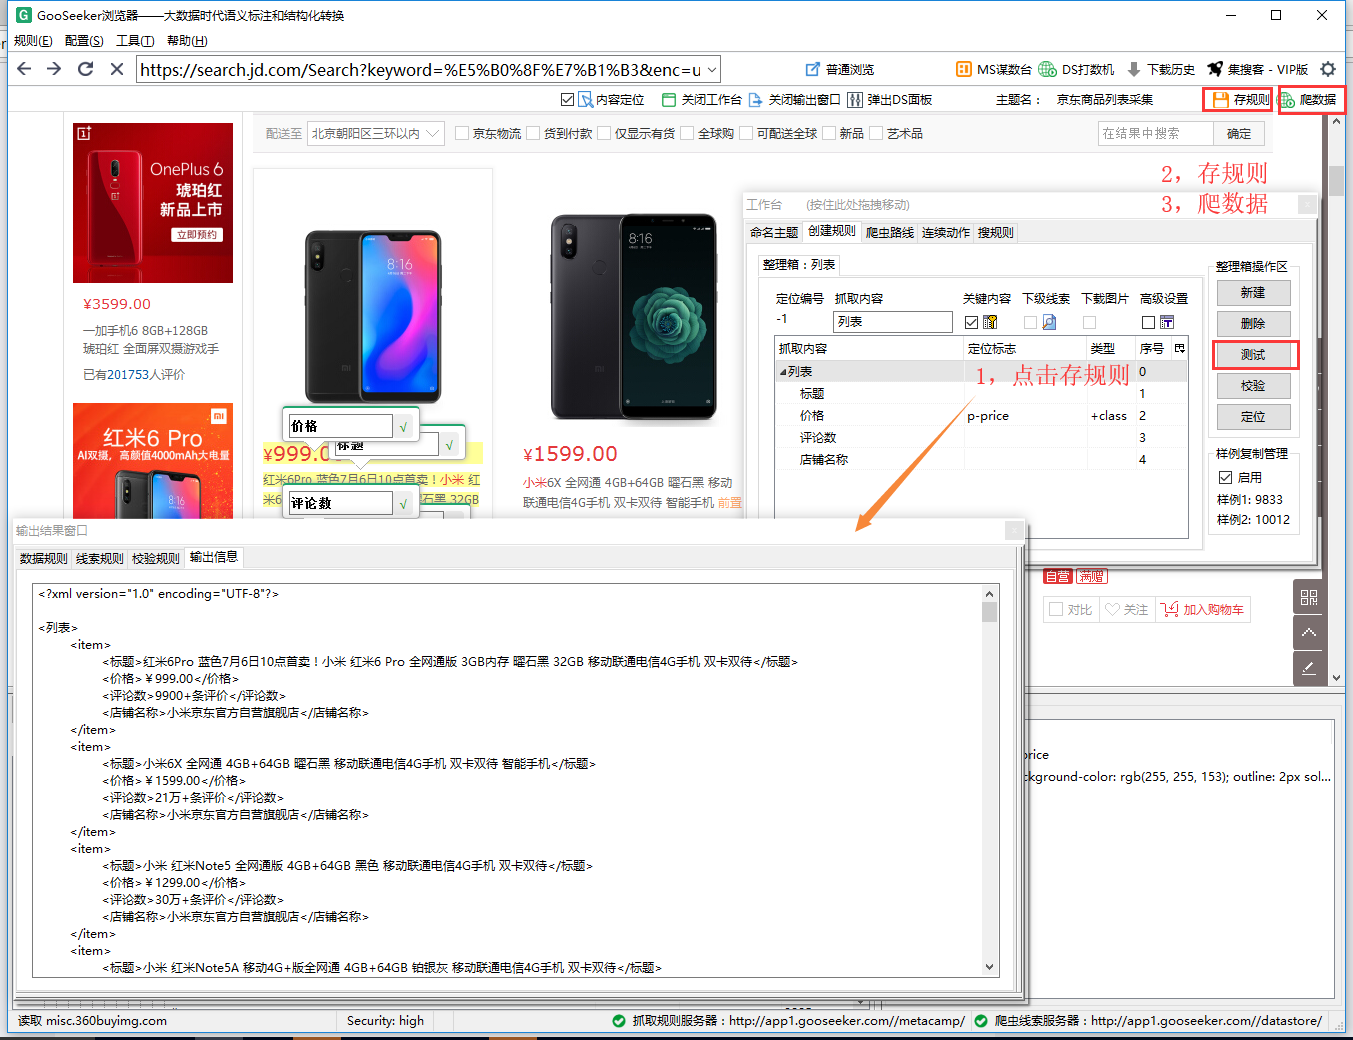Check the 下载图片 checkbox
The width and height of the screenshot is (1353, 1040).
point(1089,322)
